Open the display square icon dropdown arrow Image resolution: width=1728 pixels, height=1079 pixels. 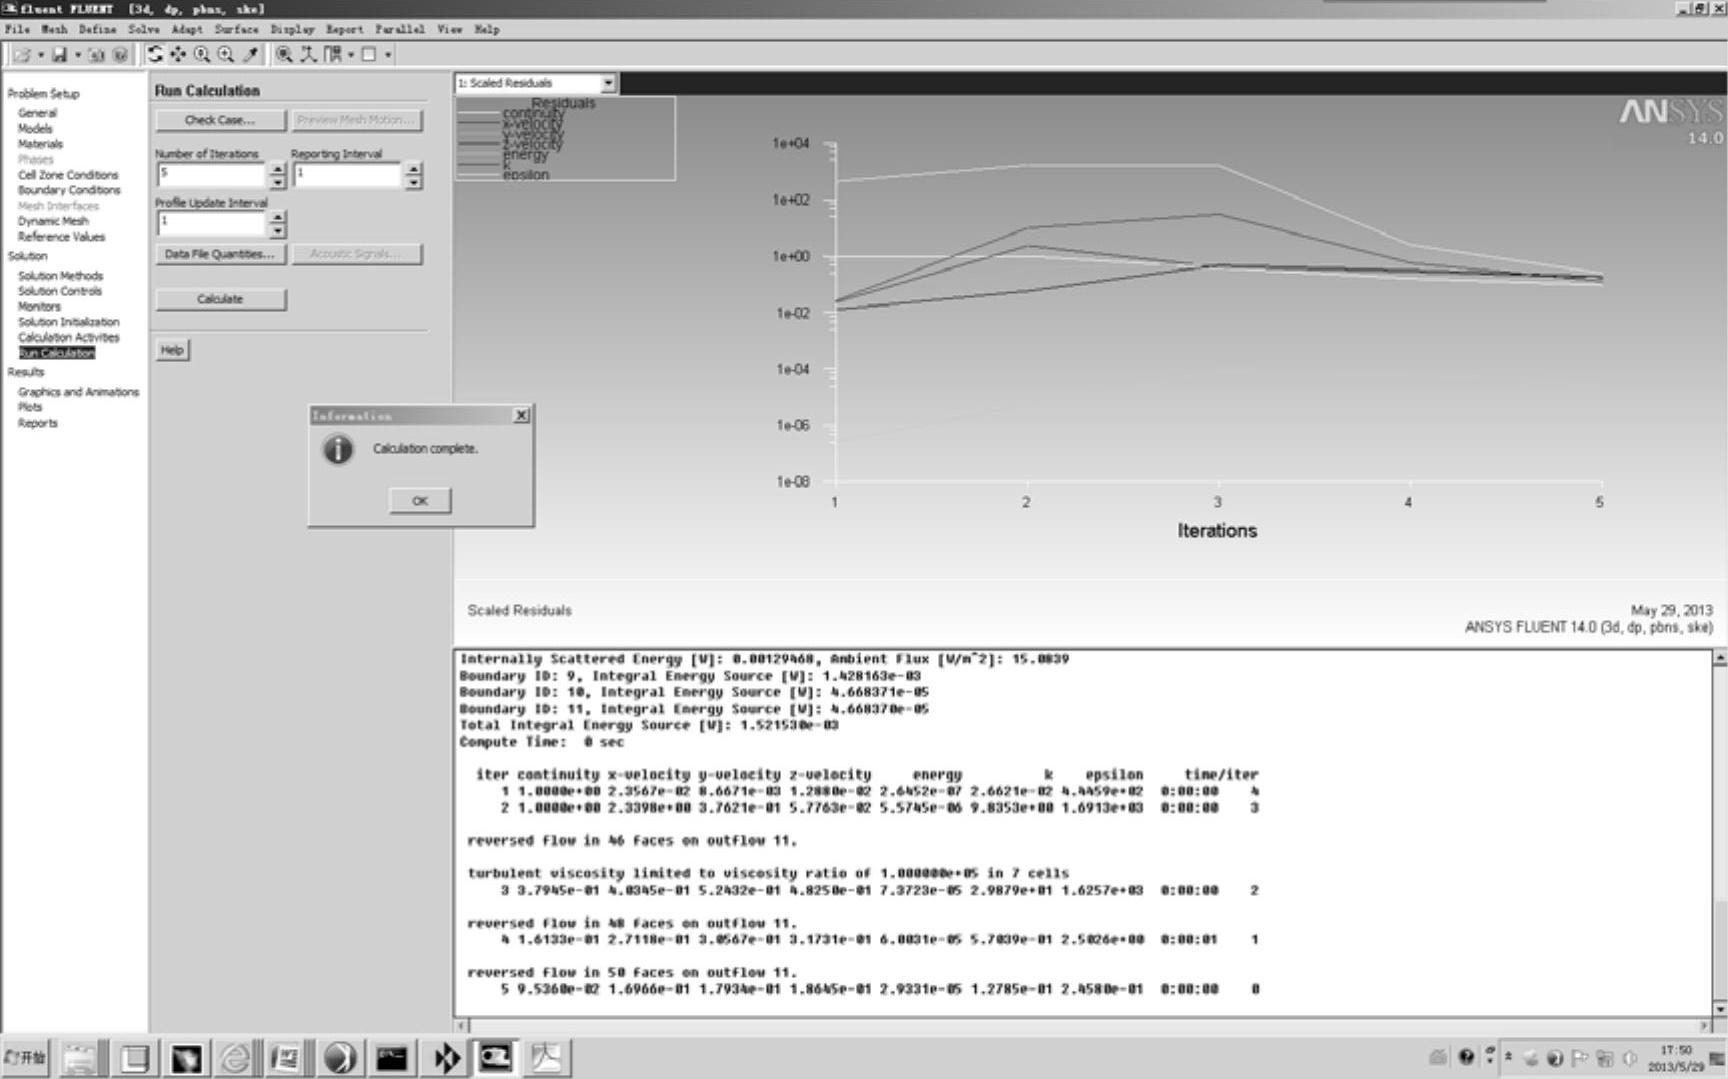[x=388, y=55]
